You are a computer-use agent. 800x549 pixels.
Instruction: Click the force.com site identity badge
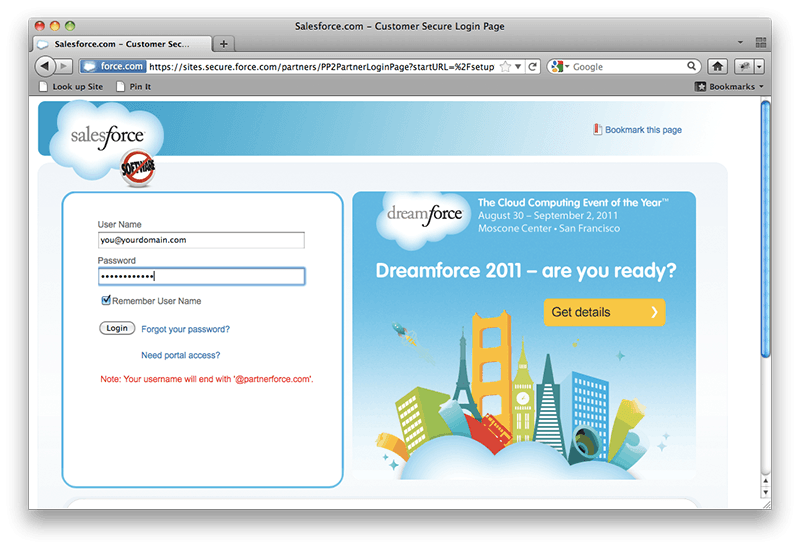(x=113, y=66)
